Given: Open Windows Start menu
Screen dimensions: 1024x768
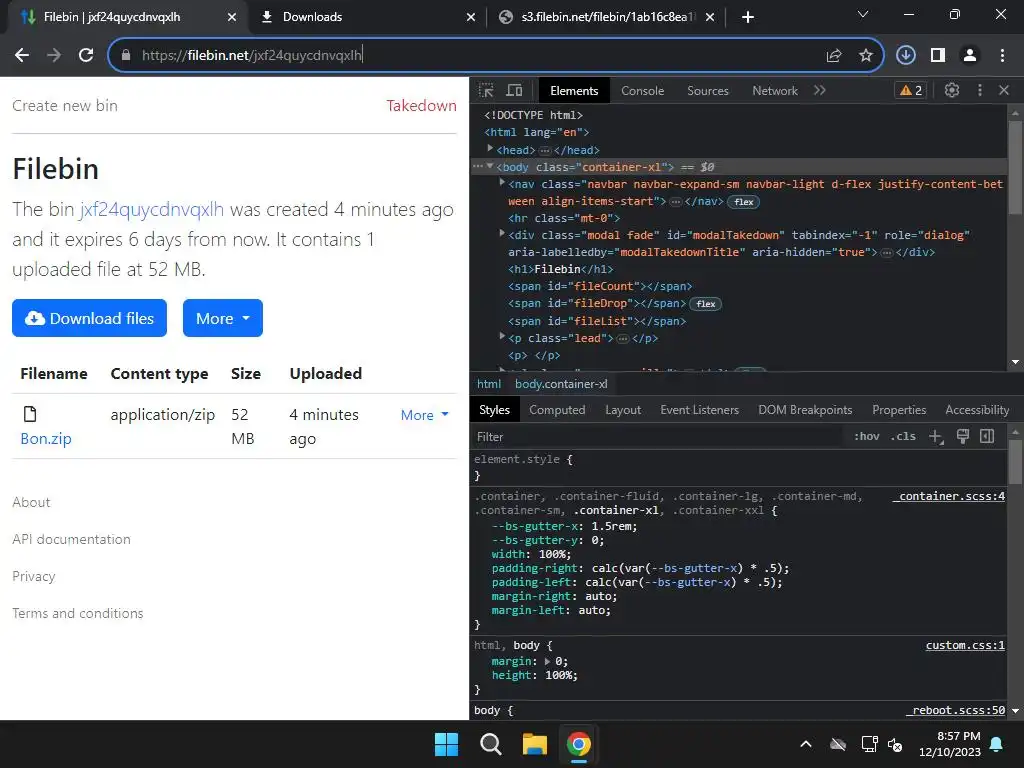Looking at the screenshot, I should tap(447, 744).
